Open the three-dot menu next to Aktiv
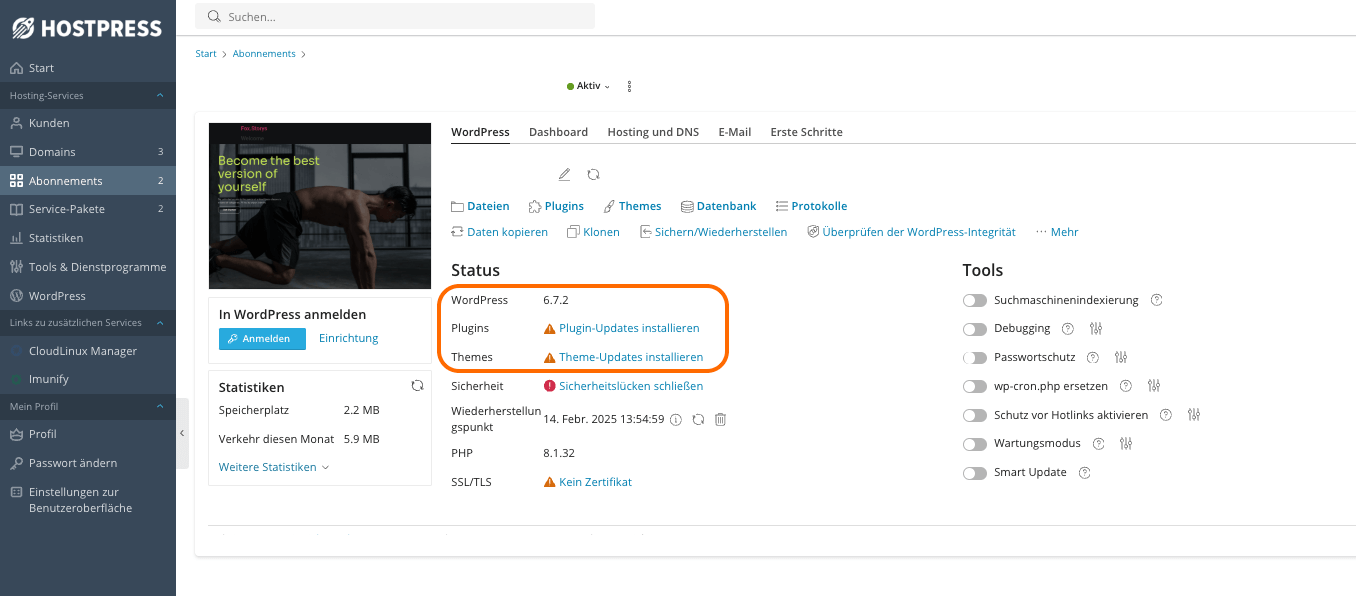 click(629, 86)
